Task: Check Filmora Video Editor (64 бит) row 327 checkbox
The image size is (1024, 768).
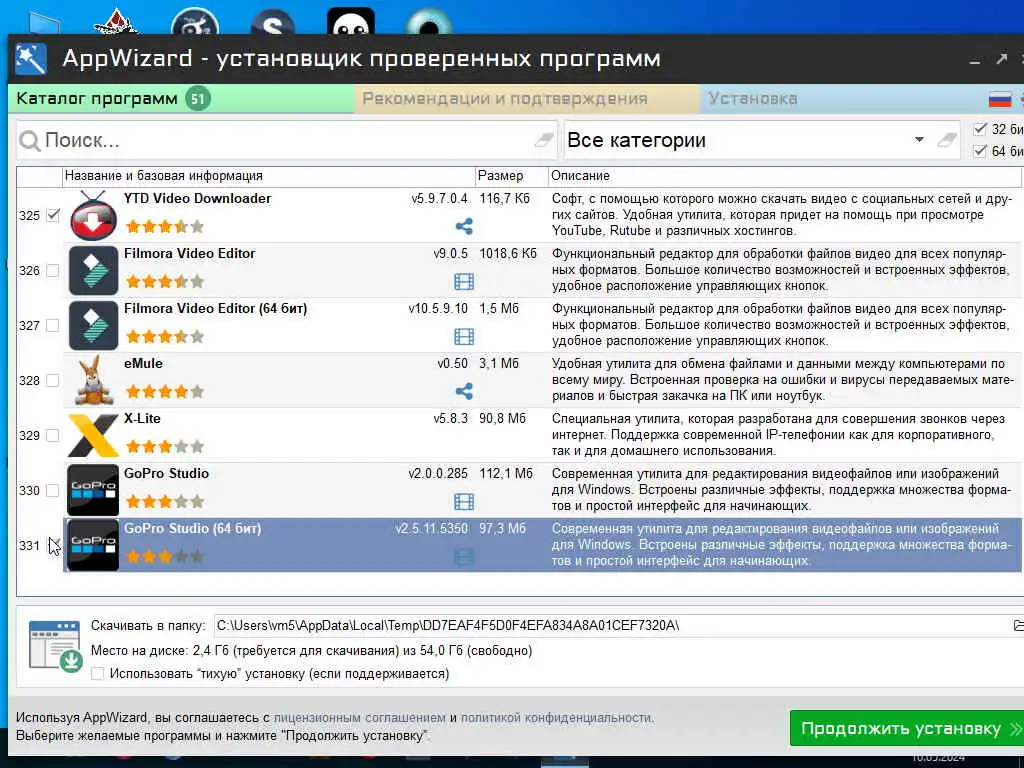Action: pos(53,325)
